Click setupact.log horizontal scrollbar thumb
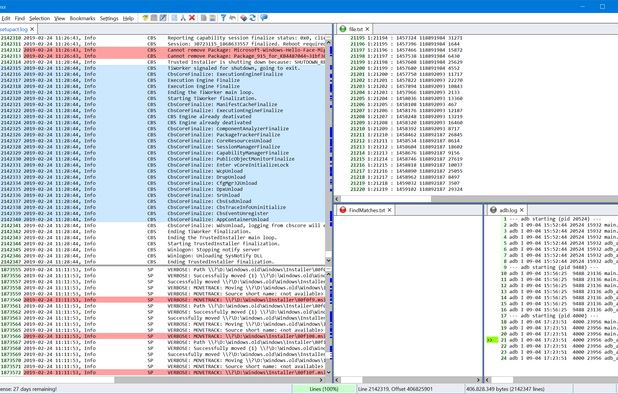618x394 pixels. [57, 380]
